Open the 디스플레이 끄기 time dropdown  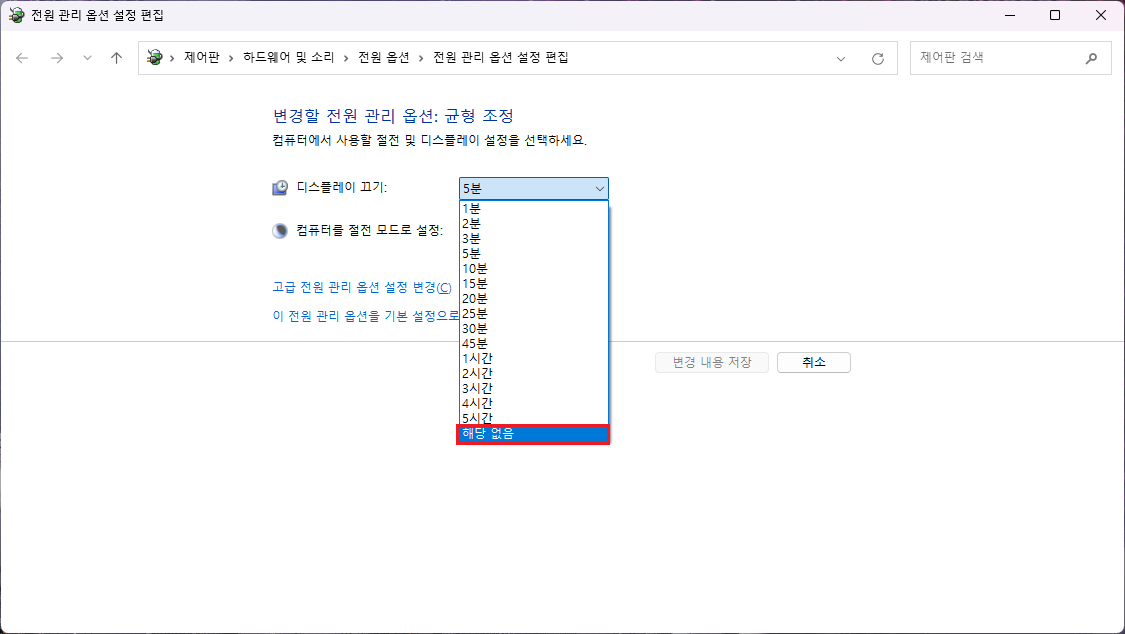tap(599, 188)
